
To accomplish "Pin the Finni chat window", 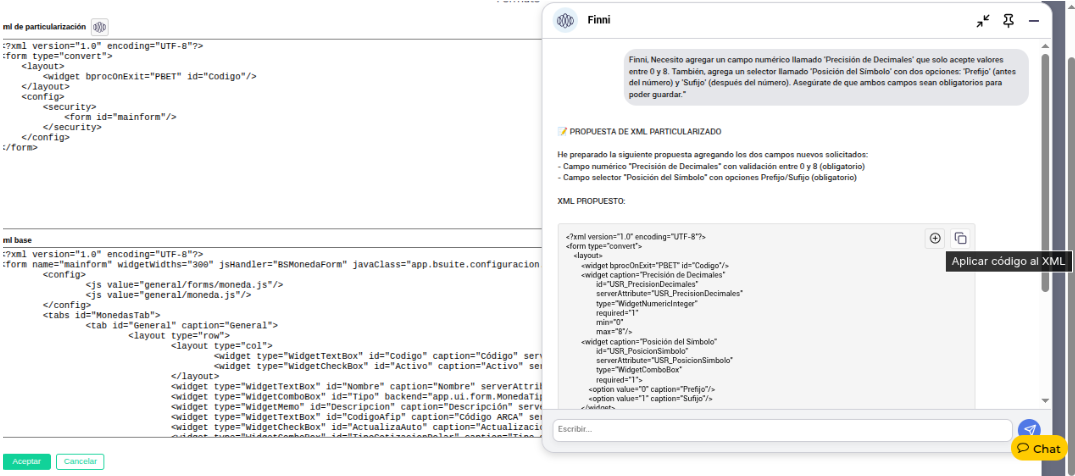I will pos(1008,21).
